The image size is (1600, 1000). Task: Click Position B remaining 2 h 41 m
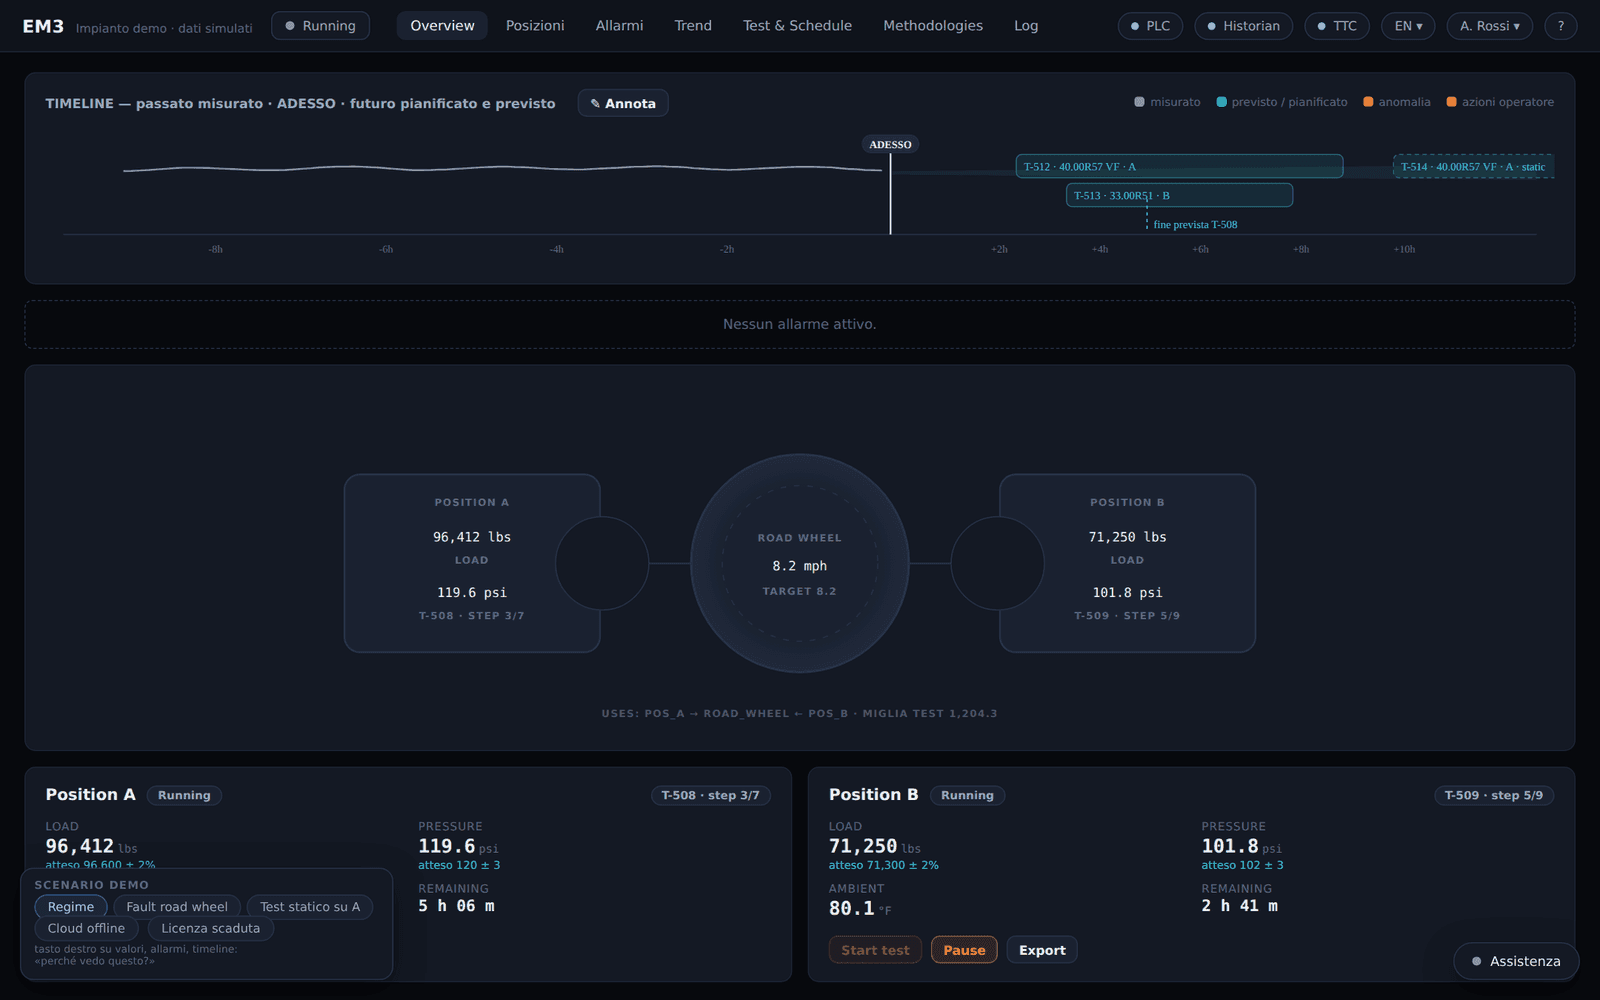click(1240, 906)
